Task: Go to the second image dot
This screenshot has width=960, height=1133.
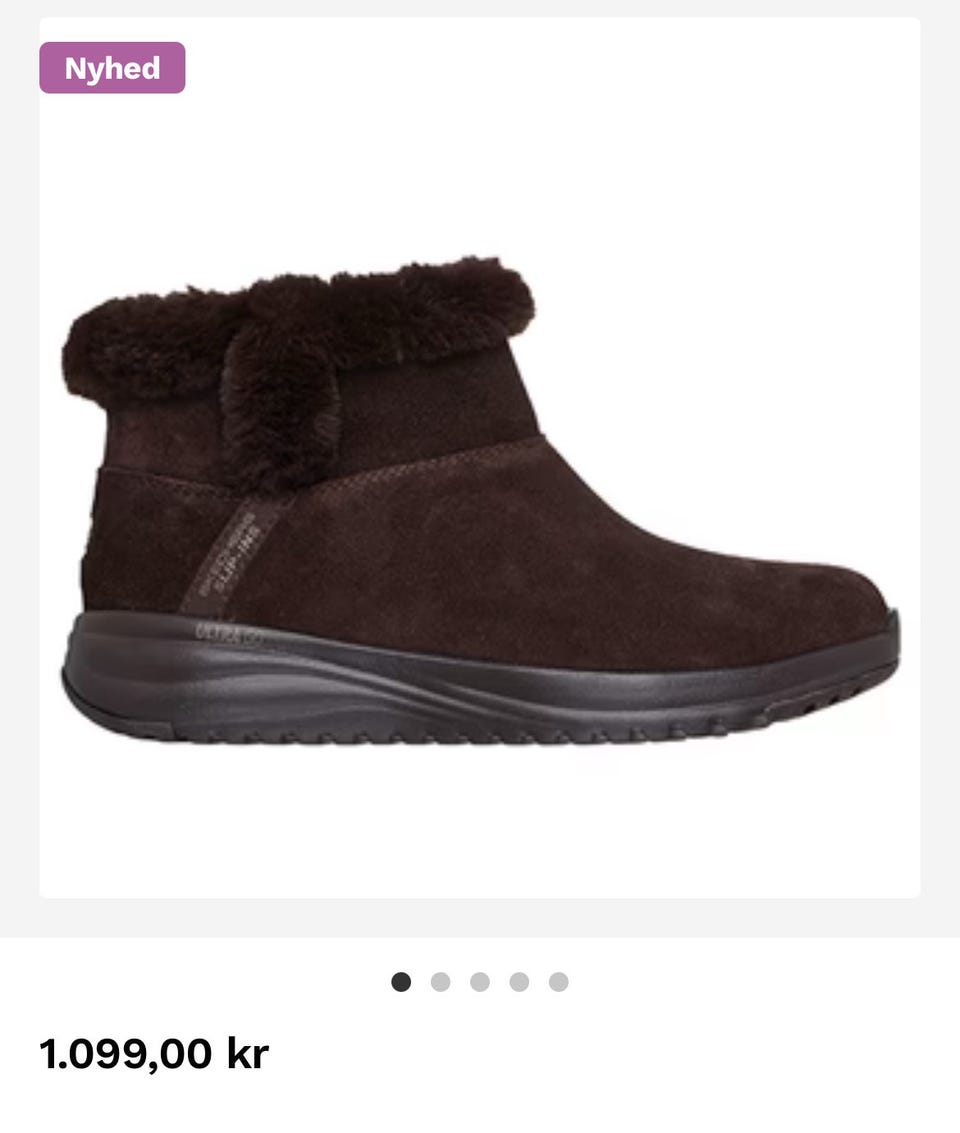Action: [441, 982]
